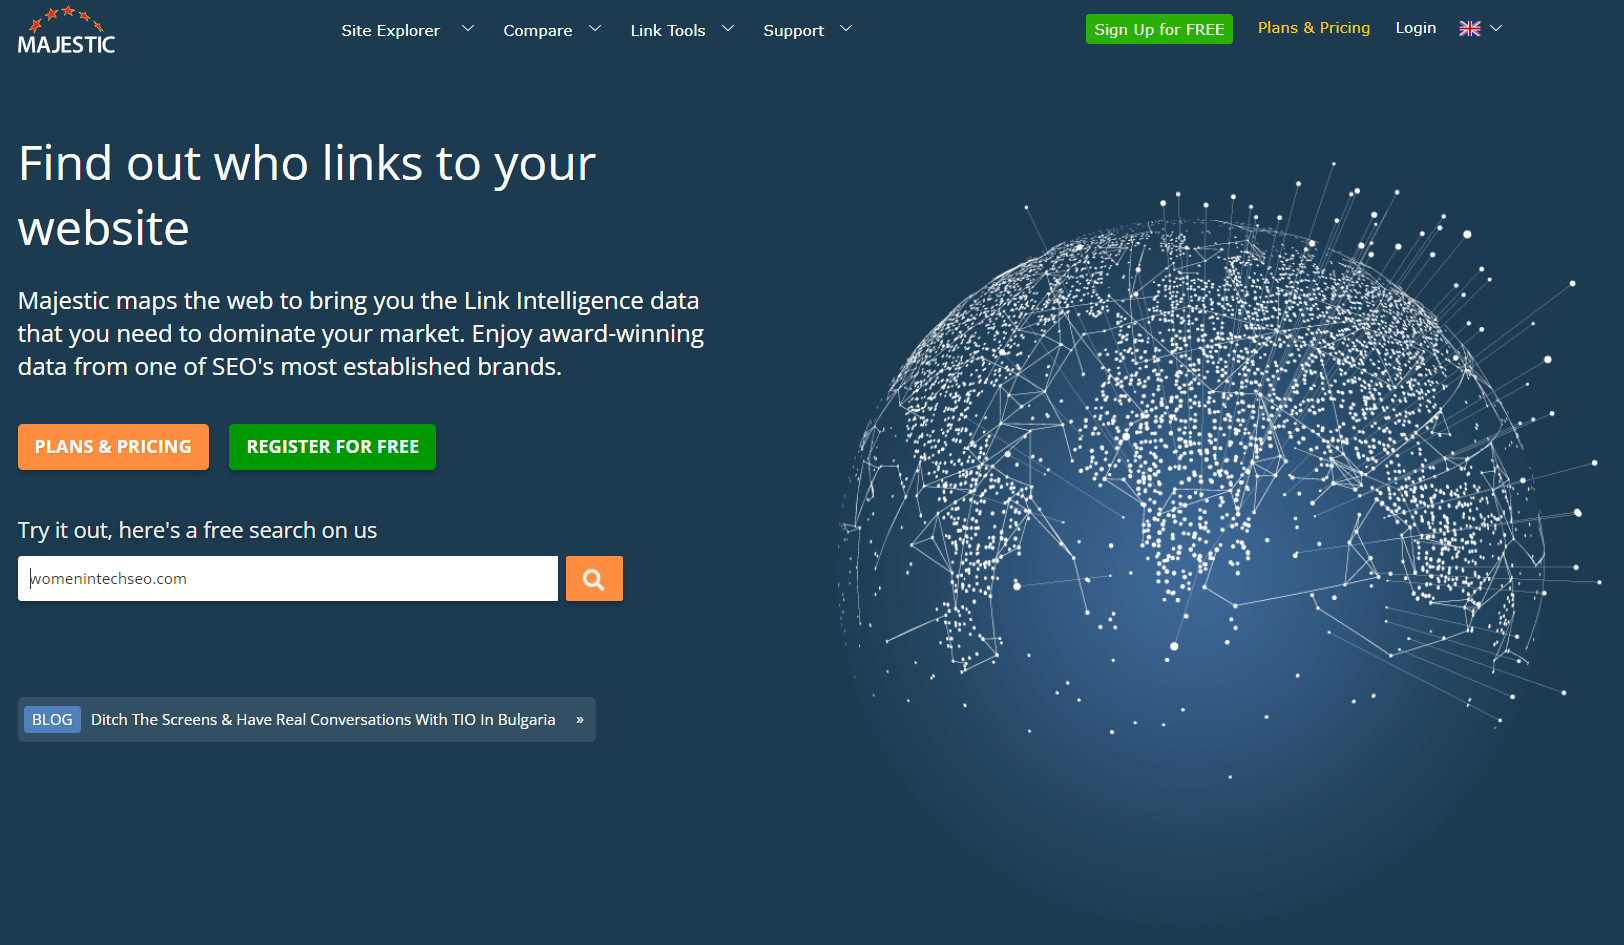Viewport: 1624px width, 945px height.
Task: Open the language selector chevron
Action: coord(1496,29)
